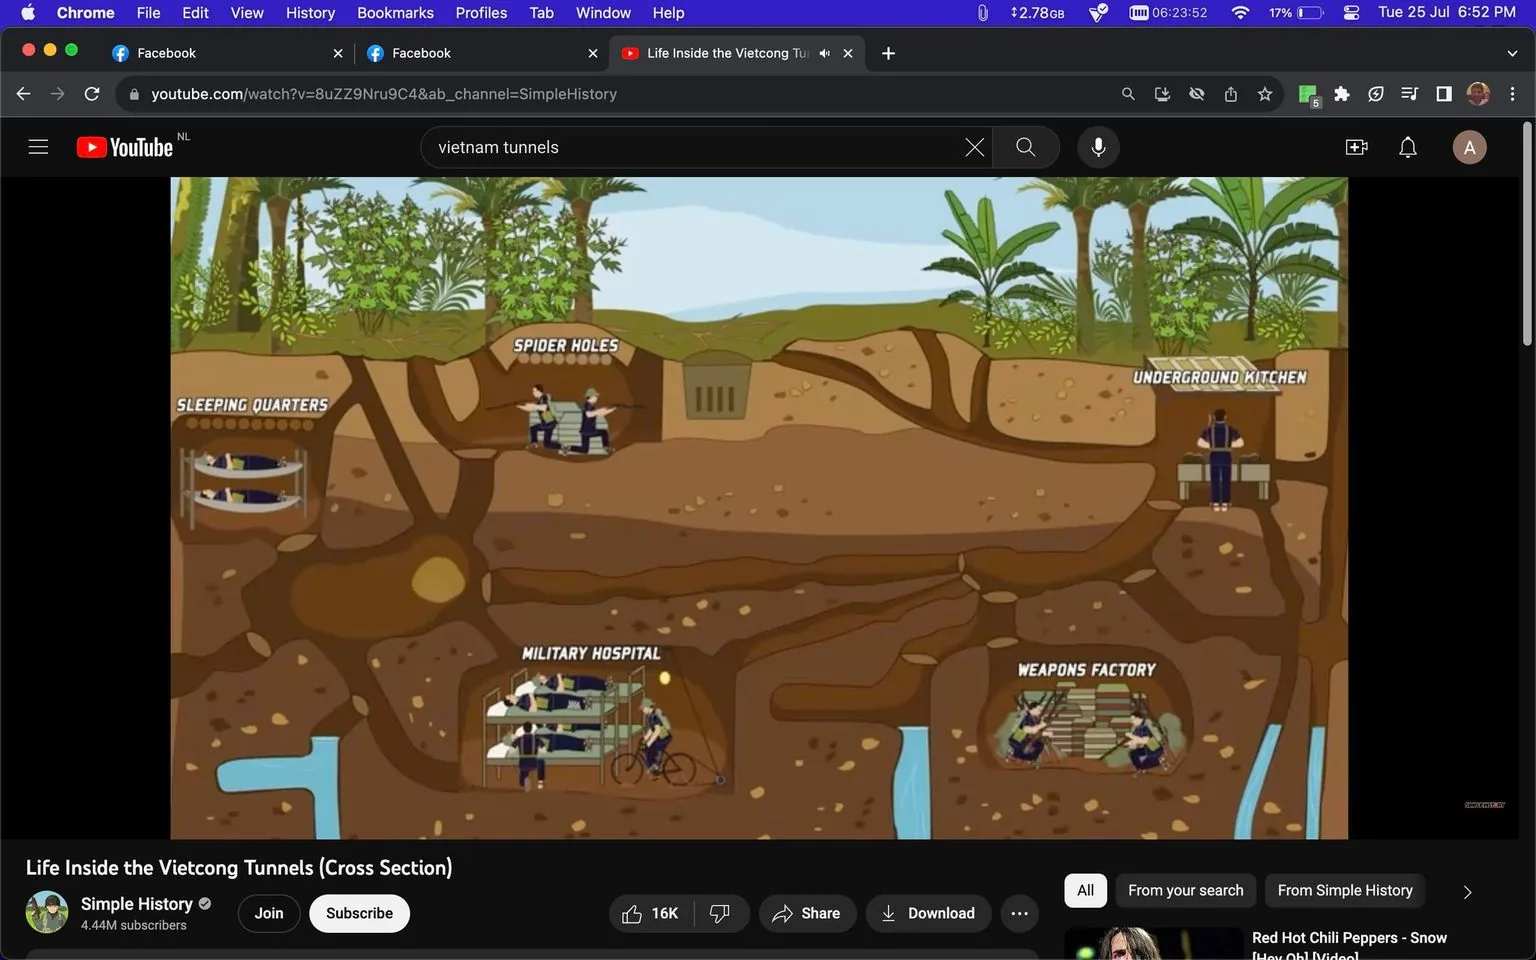1536x960 pixels.
Task: Start voice search with microphone icon
Action: pyautogui.click(x=1098, y=147)
